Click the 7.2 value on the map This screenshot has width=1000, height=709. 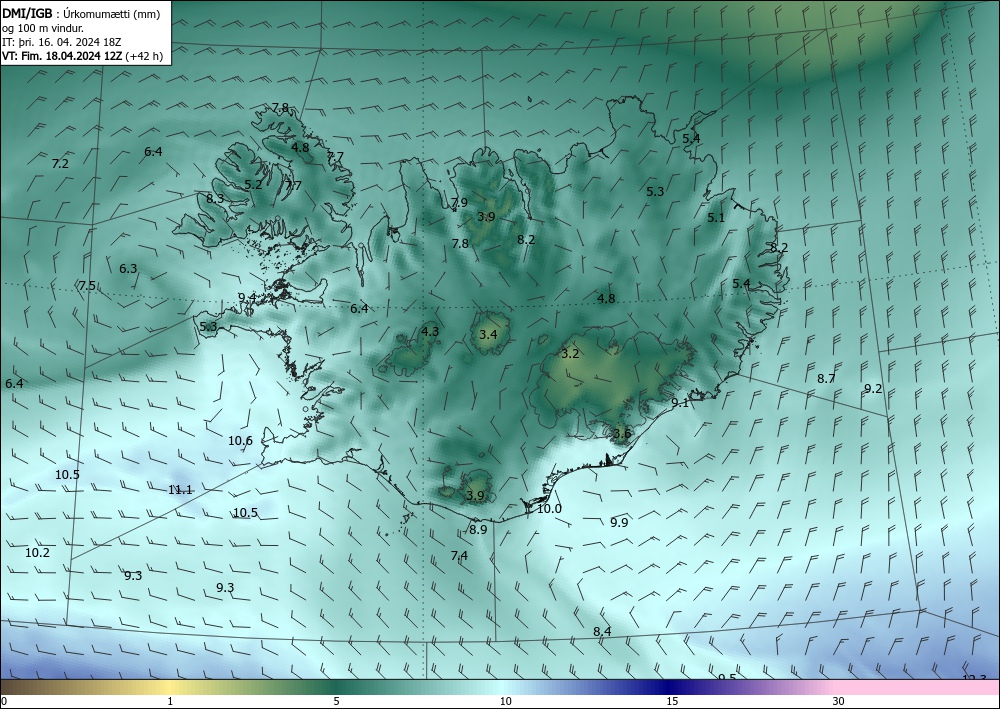point(60,164)
